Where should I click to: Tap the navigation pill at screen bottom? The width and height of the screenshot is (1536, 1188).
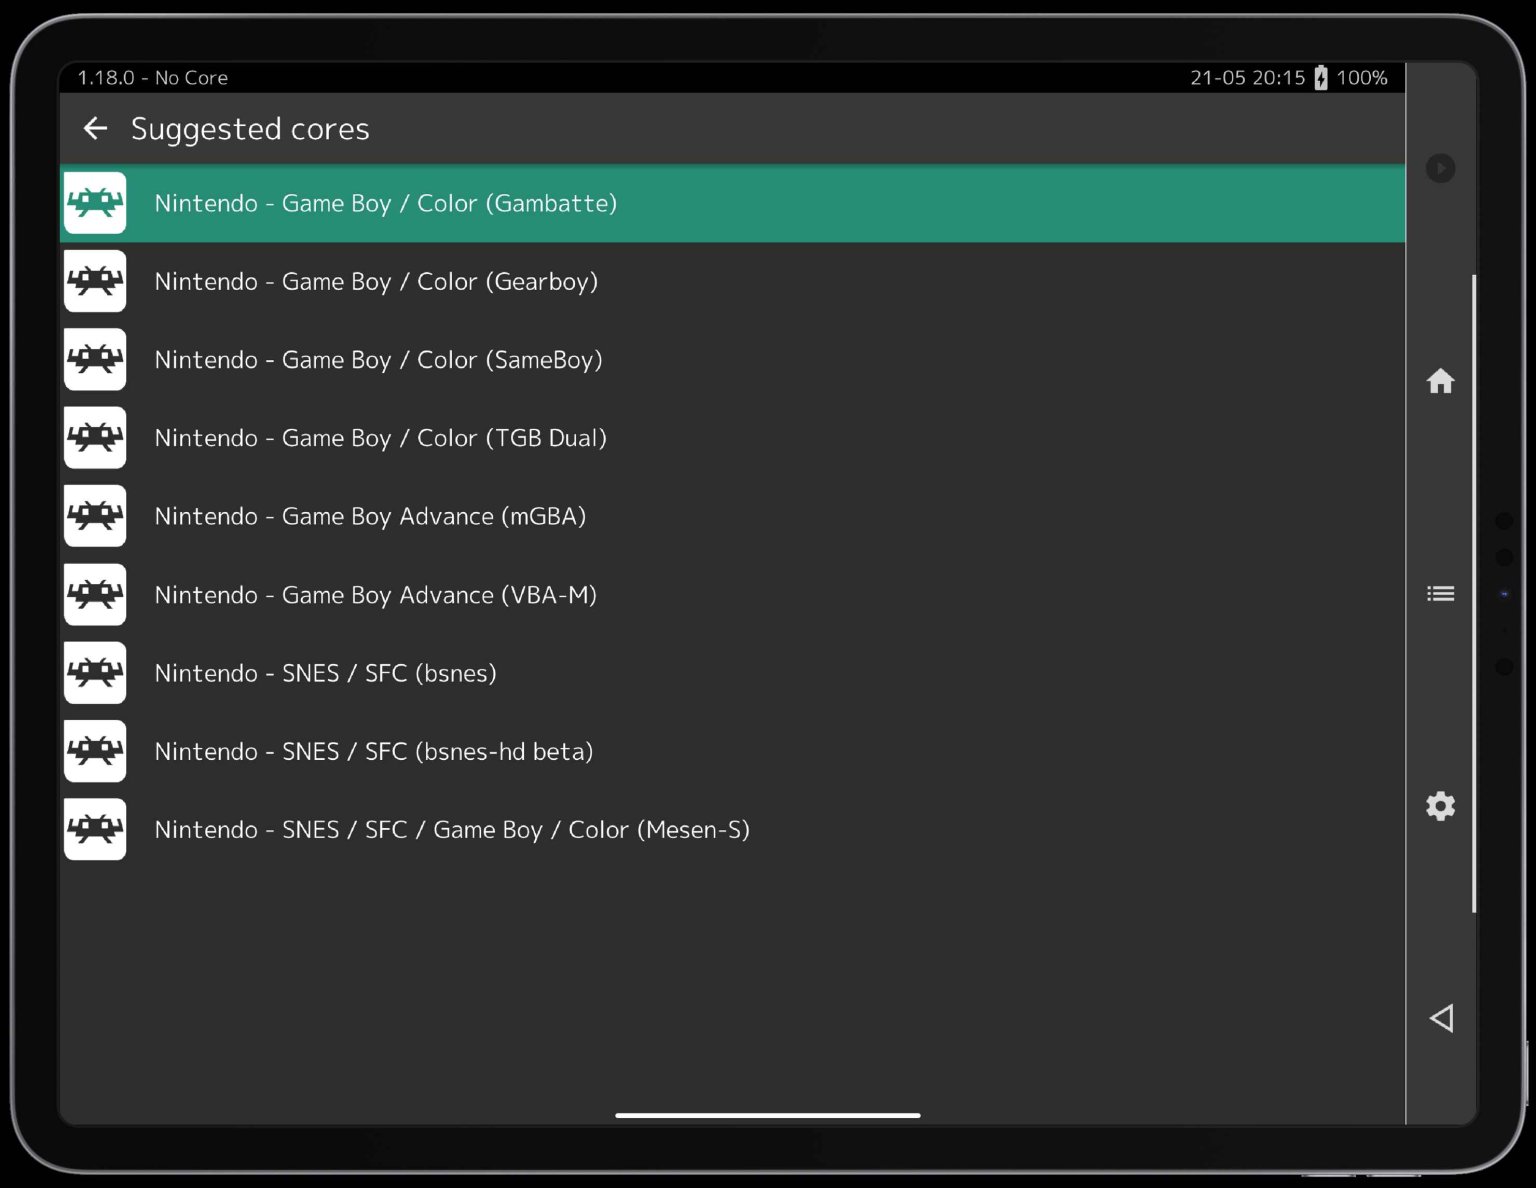pyautogui.click(x=768, y=1114)
